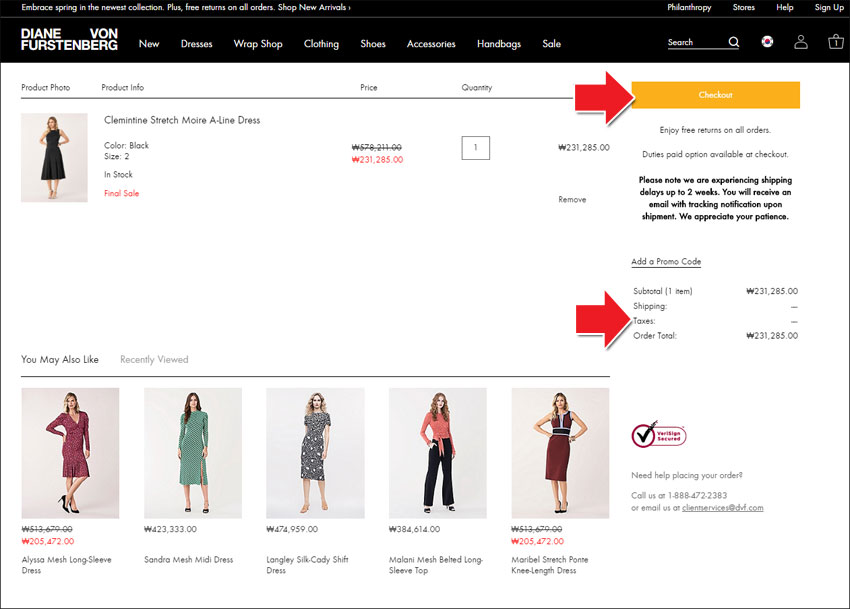Click the Final Sale label
850x609 pixels.
(x=121, y=194)
